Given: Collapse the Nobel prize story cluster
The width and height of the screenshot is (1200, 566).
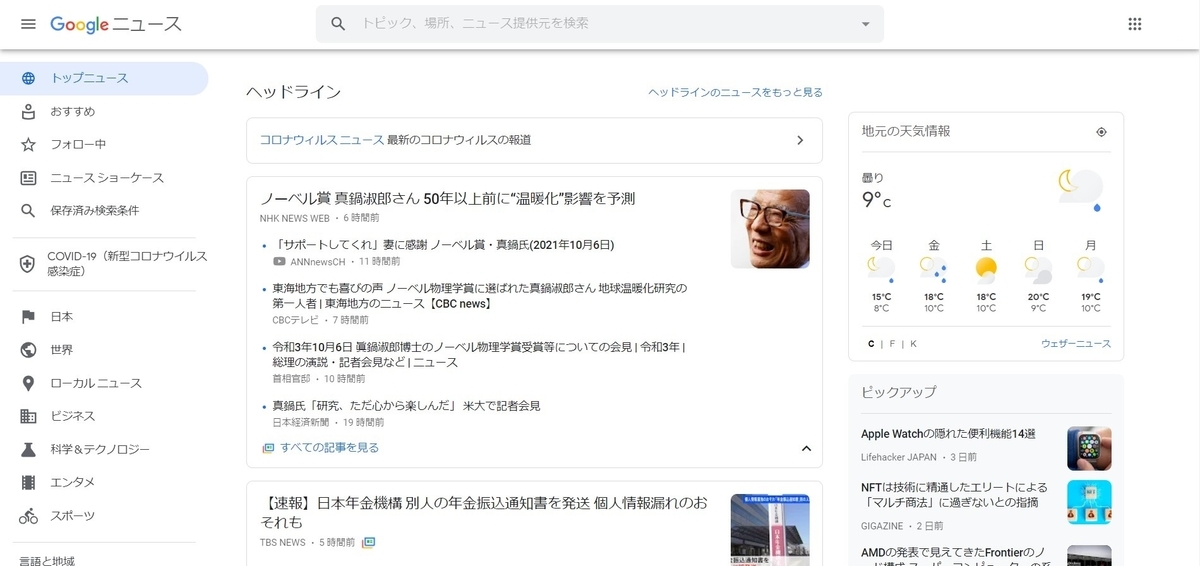Looking at the screenshot, I should pyautogui.click(x=806, y=448).
